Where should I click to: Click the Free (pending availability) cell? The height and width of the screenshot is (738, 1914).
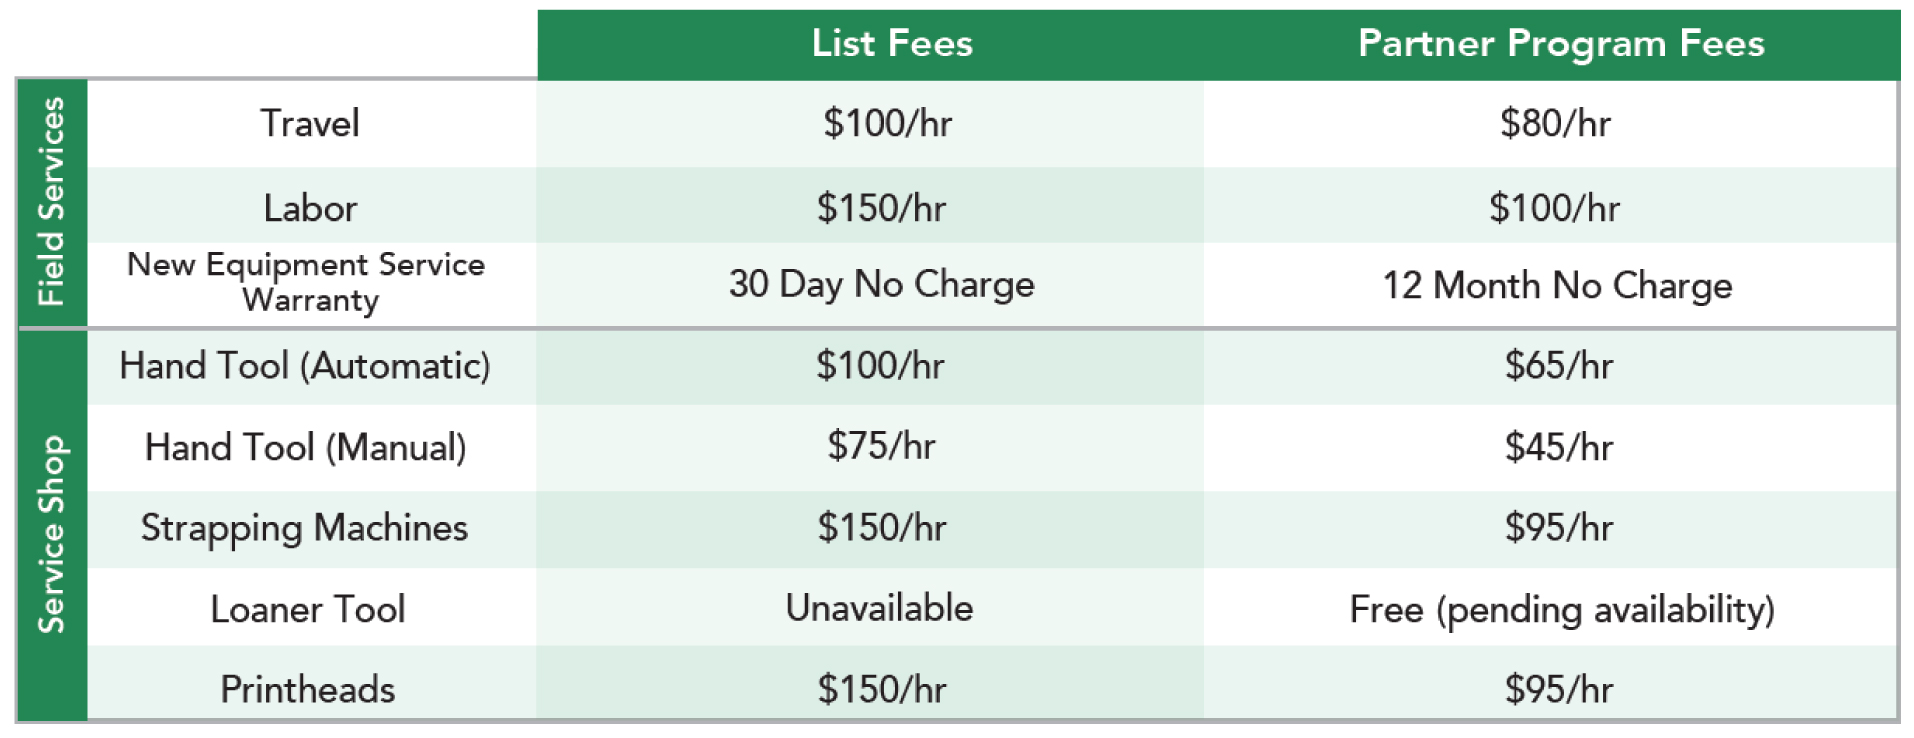(x=1562, y=609)
